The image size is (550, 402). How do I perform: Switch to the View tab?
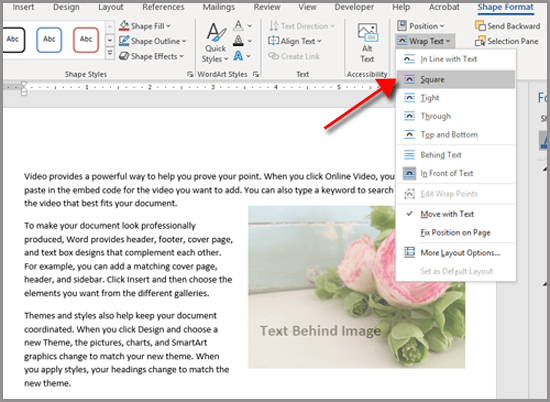pos(307,7)
